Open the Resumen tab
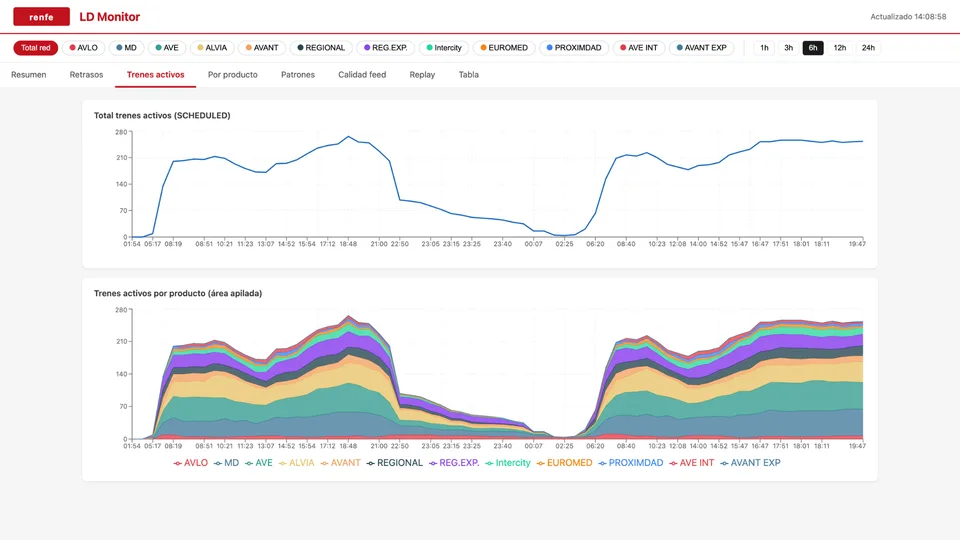This screenshot has height=540, width=960. [29, 75]
